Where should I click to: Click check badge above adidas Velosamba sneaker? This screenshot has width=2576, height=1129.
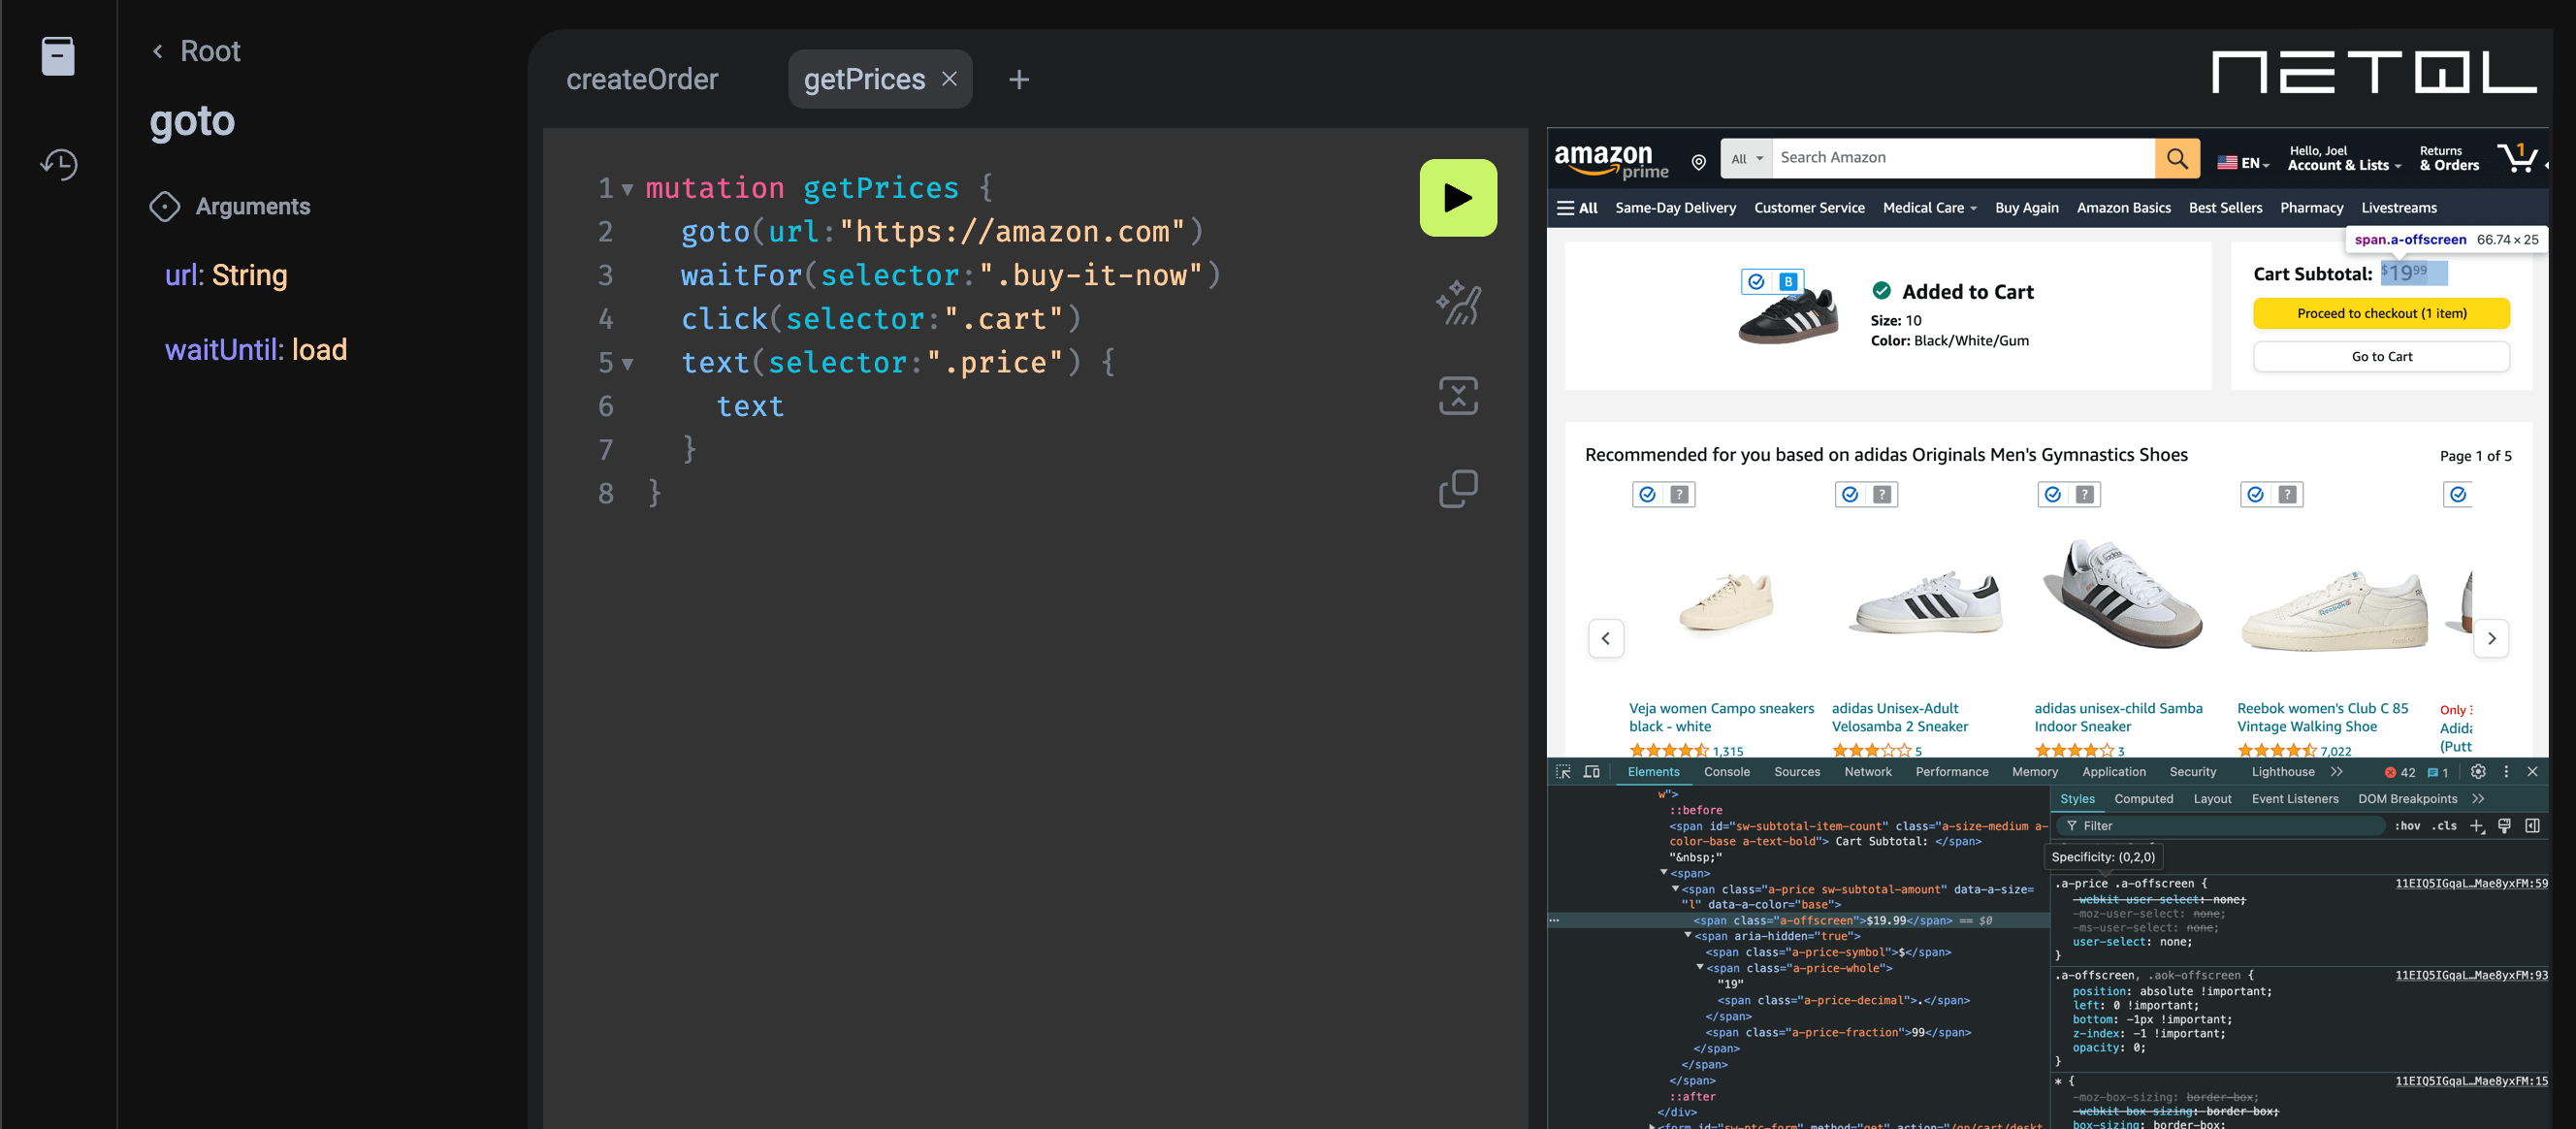1850,494
